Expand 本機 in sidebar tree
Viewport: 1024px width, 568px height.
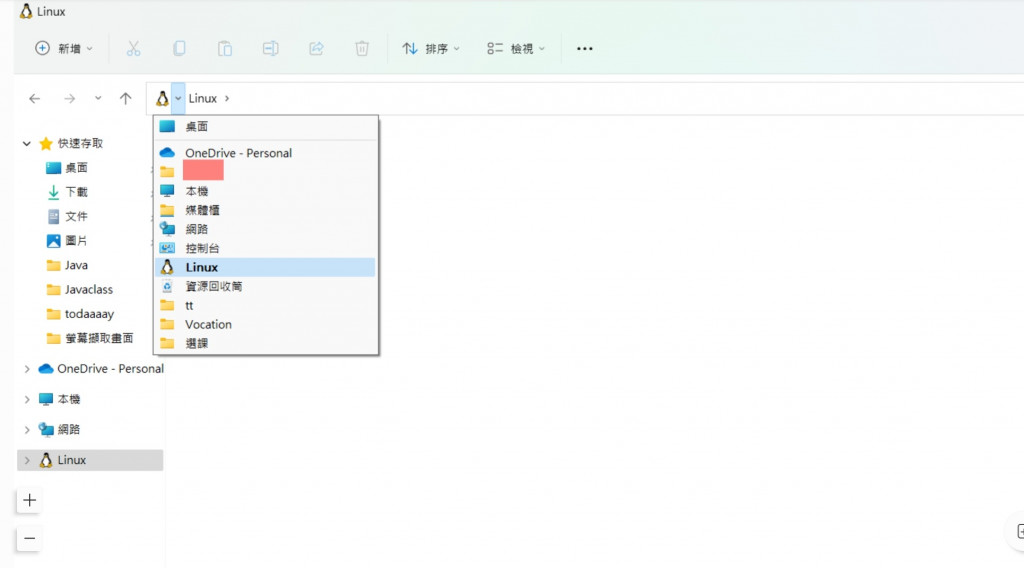(x=27, y=399)
